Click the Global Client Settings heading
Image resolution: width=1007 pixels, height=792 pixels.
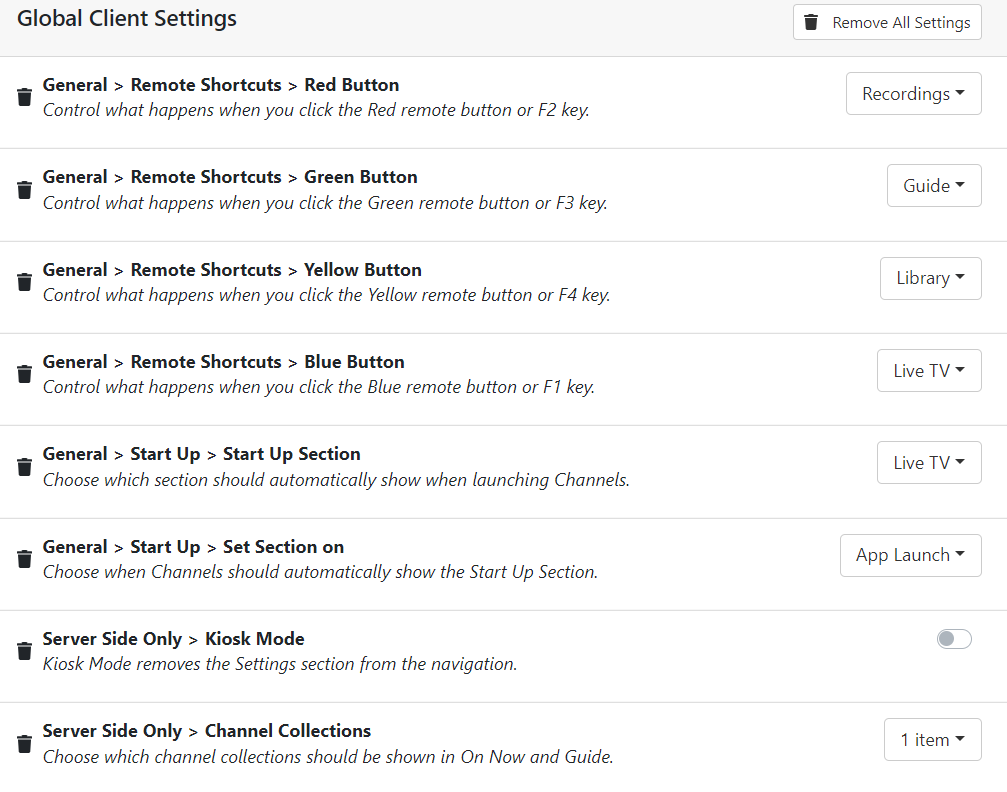127,18
